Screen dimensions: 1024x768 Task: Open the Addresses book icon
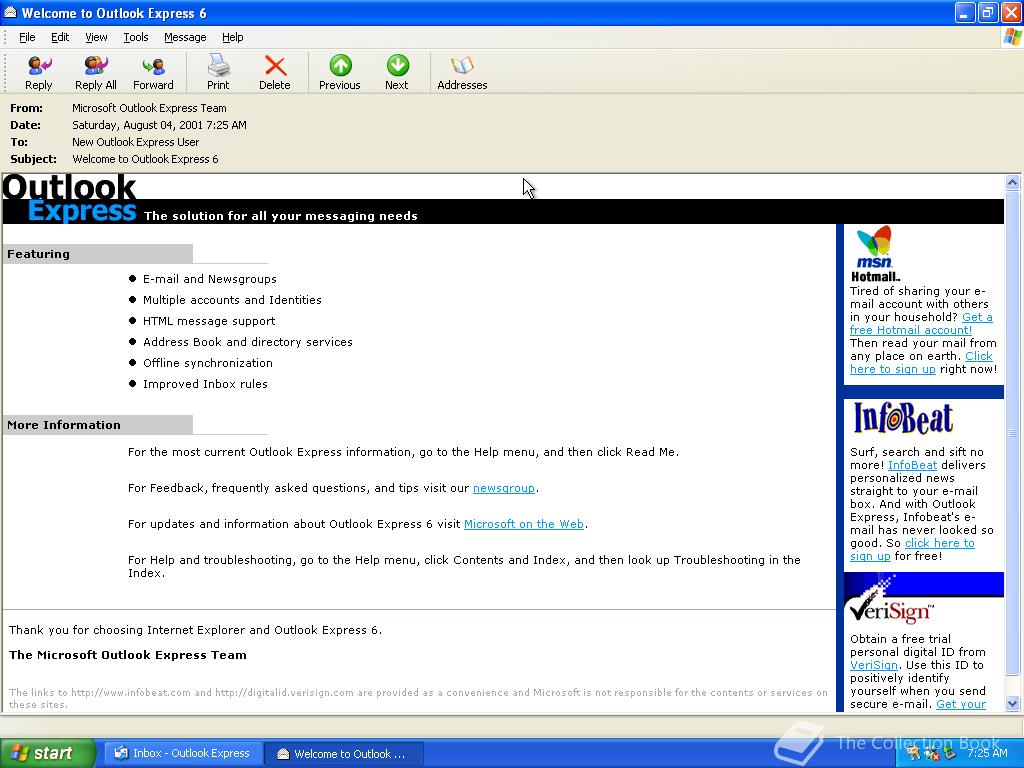pos(462,72)
